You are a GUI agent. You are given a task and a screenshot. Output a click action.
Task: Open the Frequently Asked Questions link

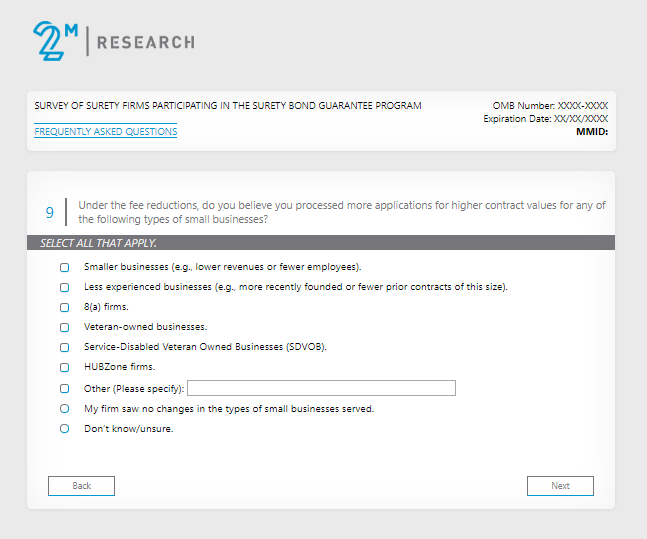point(105,132)
